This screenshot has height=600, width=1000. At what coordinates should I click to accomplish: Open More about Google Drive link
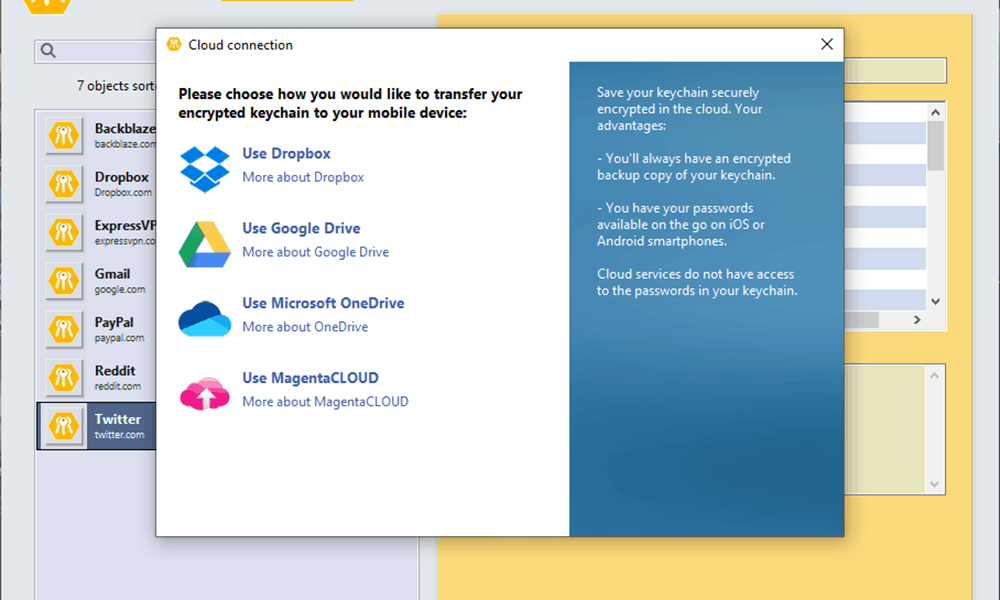click(x=316, y=252)
